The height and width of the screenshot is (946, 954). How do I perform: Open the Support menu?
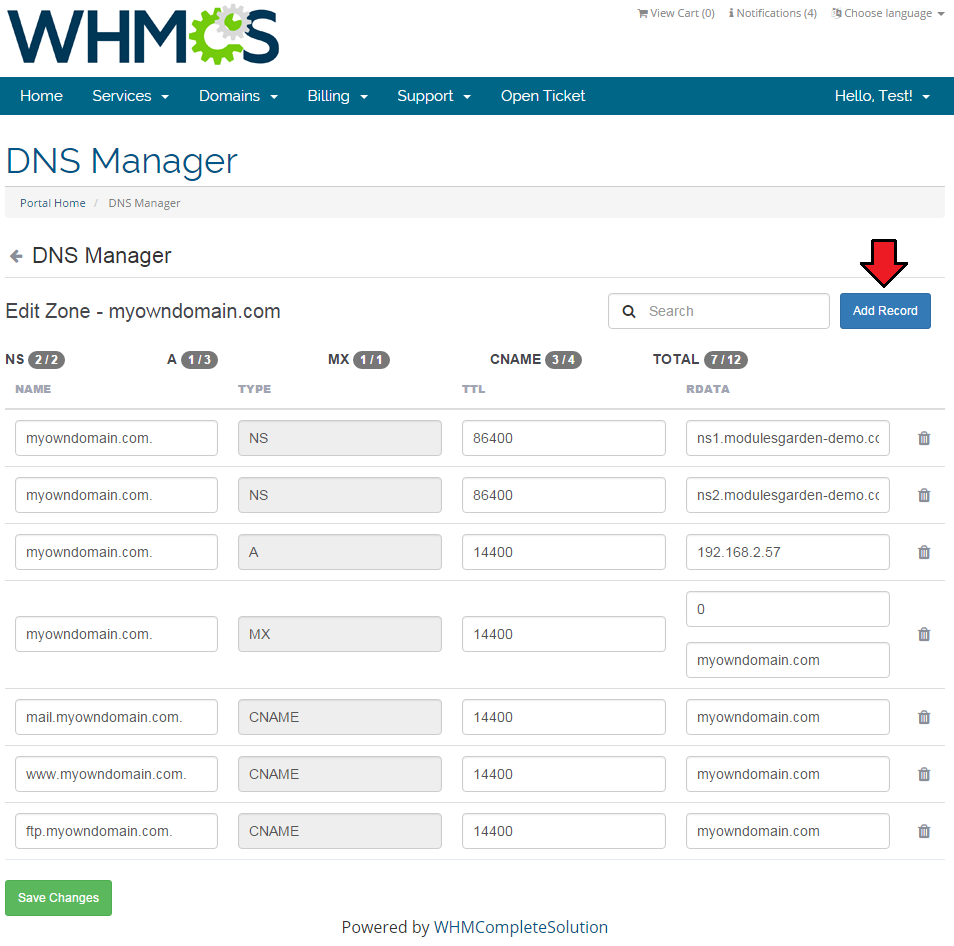[x=434, y=96]
